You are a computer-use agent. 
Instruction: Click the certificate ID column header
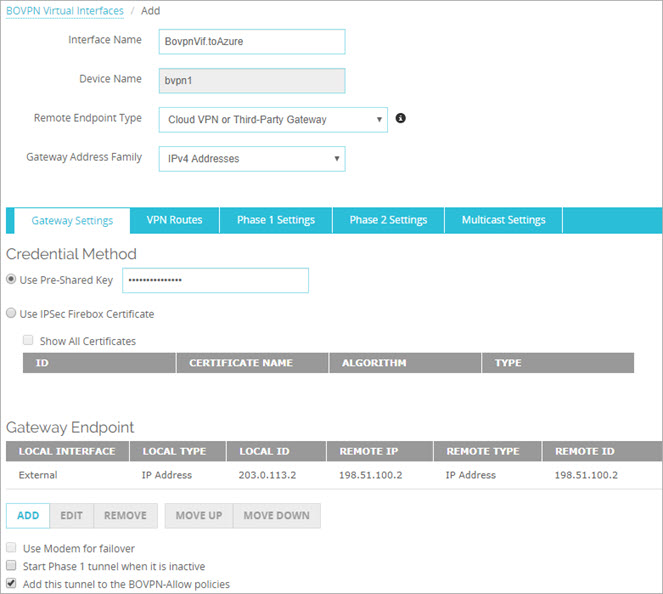point(99,363)
